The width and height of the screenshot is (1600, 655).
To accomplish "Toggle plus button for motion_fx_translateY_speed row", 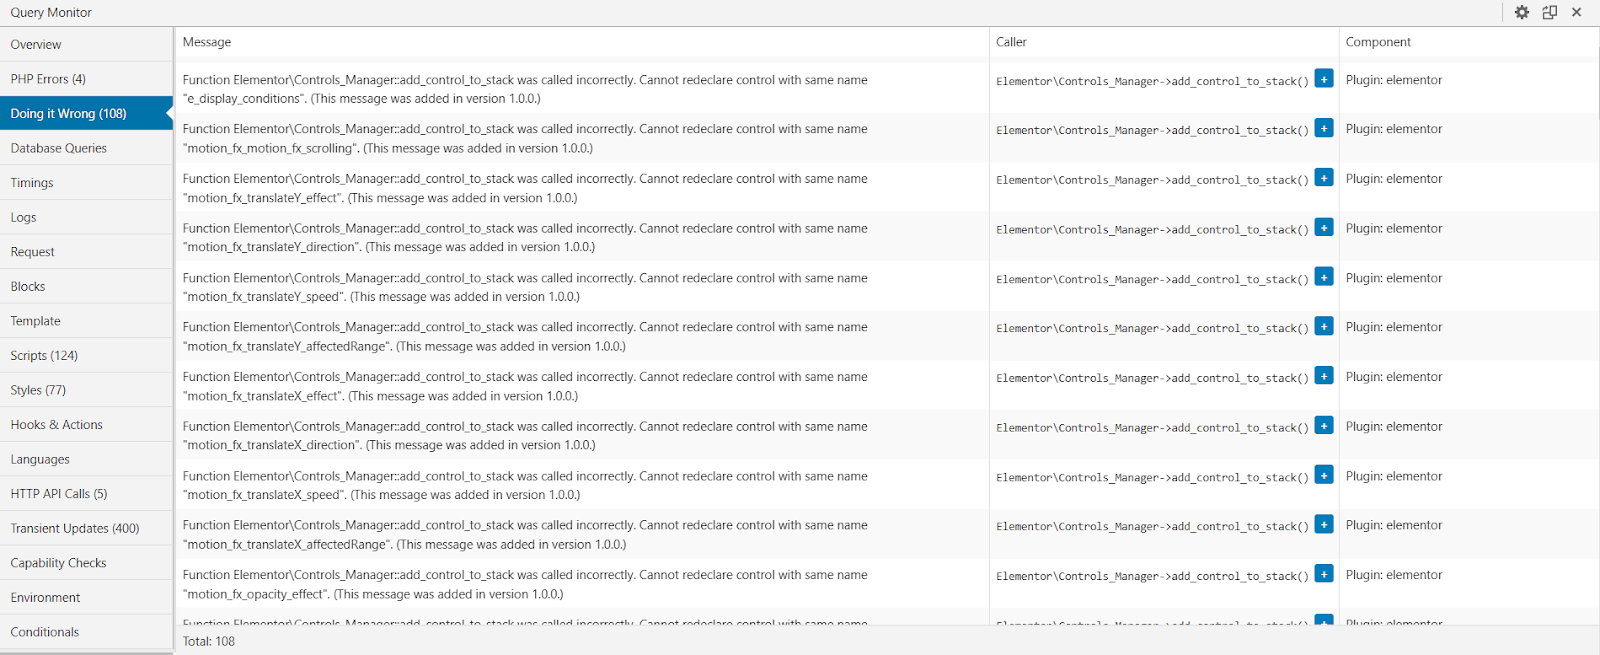I will point(1323,277).
